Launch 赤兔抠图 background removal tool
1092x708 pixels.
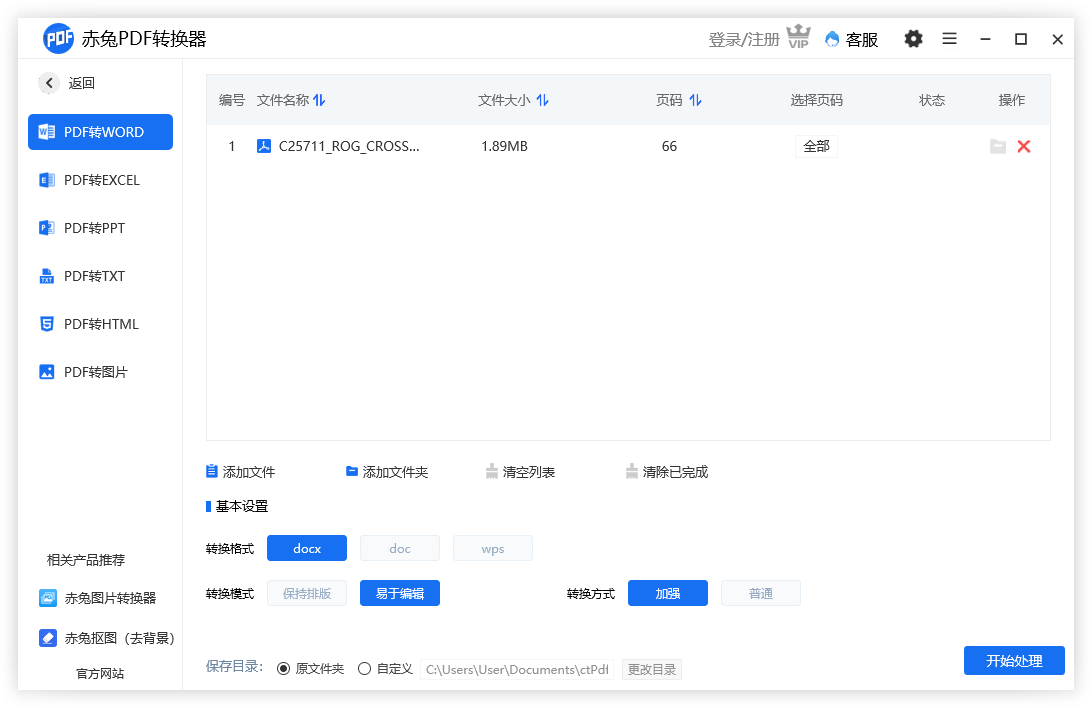pos(100,637)
